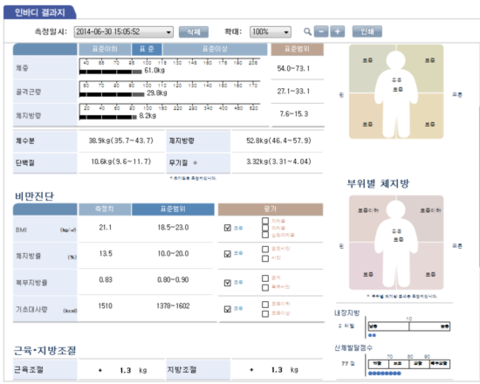Click the 표준 column header tab

pyautogui.click(x=147, y=49)
